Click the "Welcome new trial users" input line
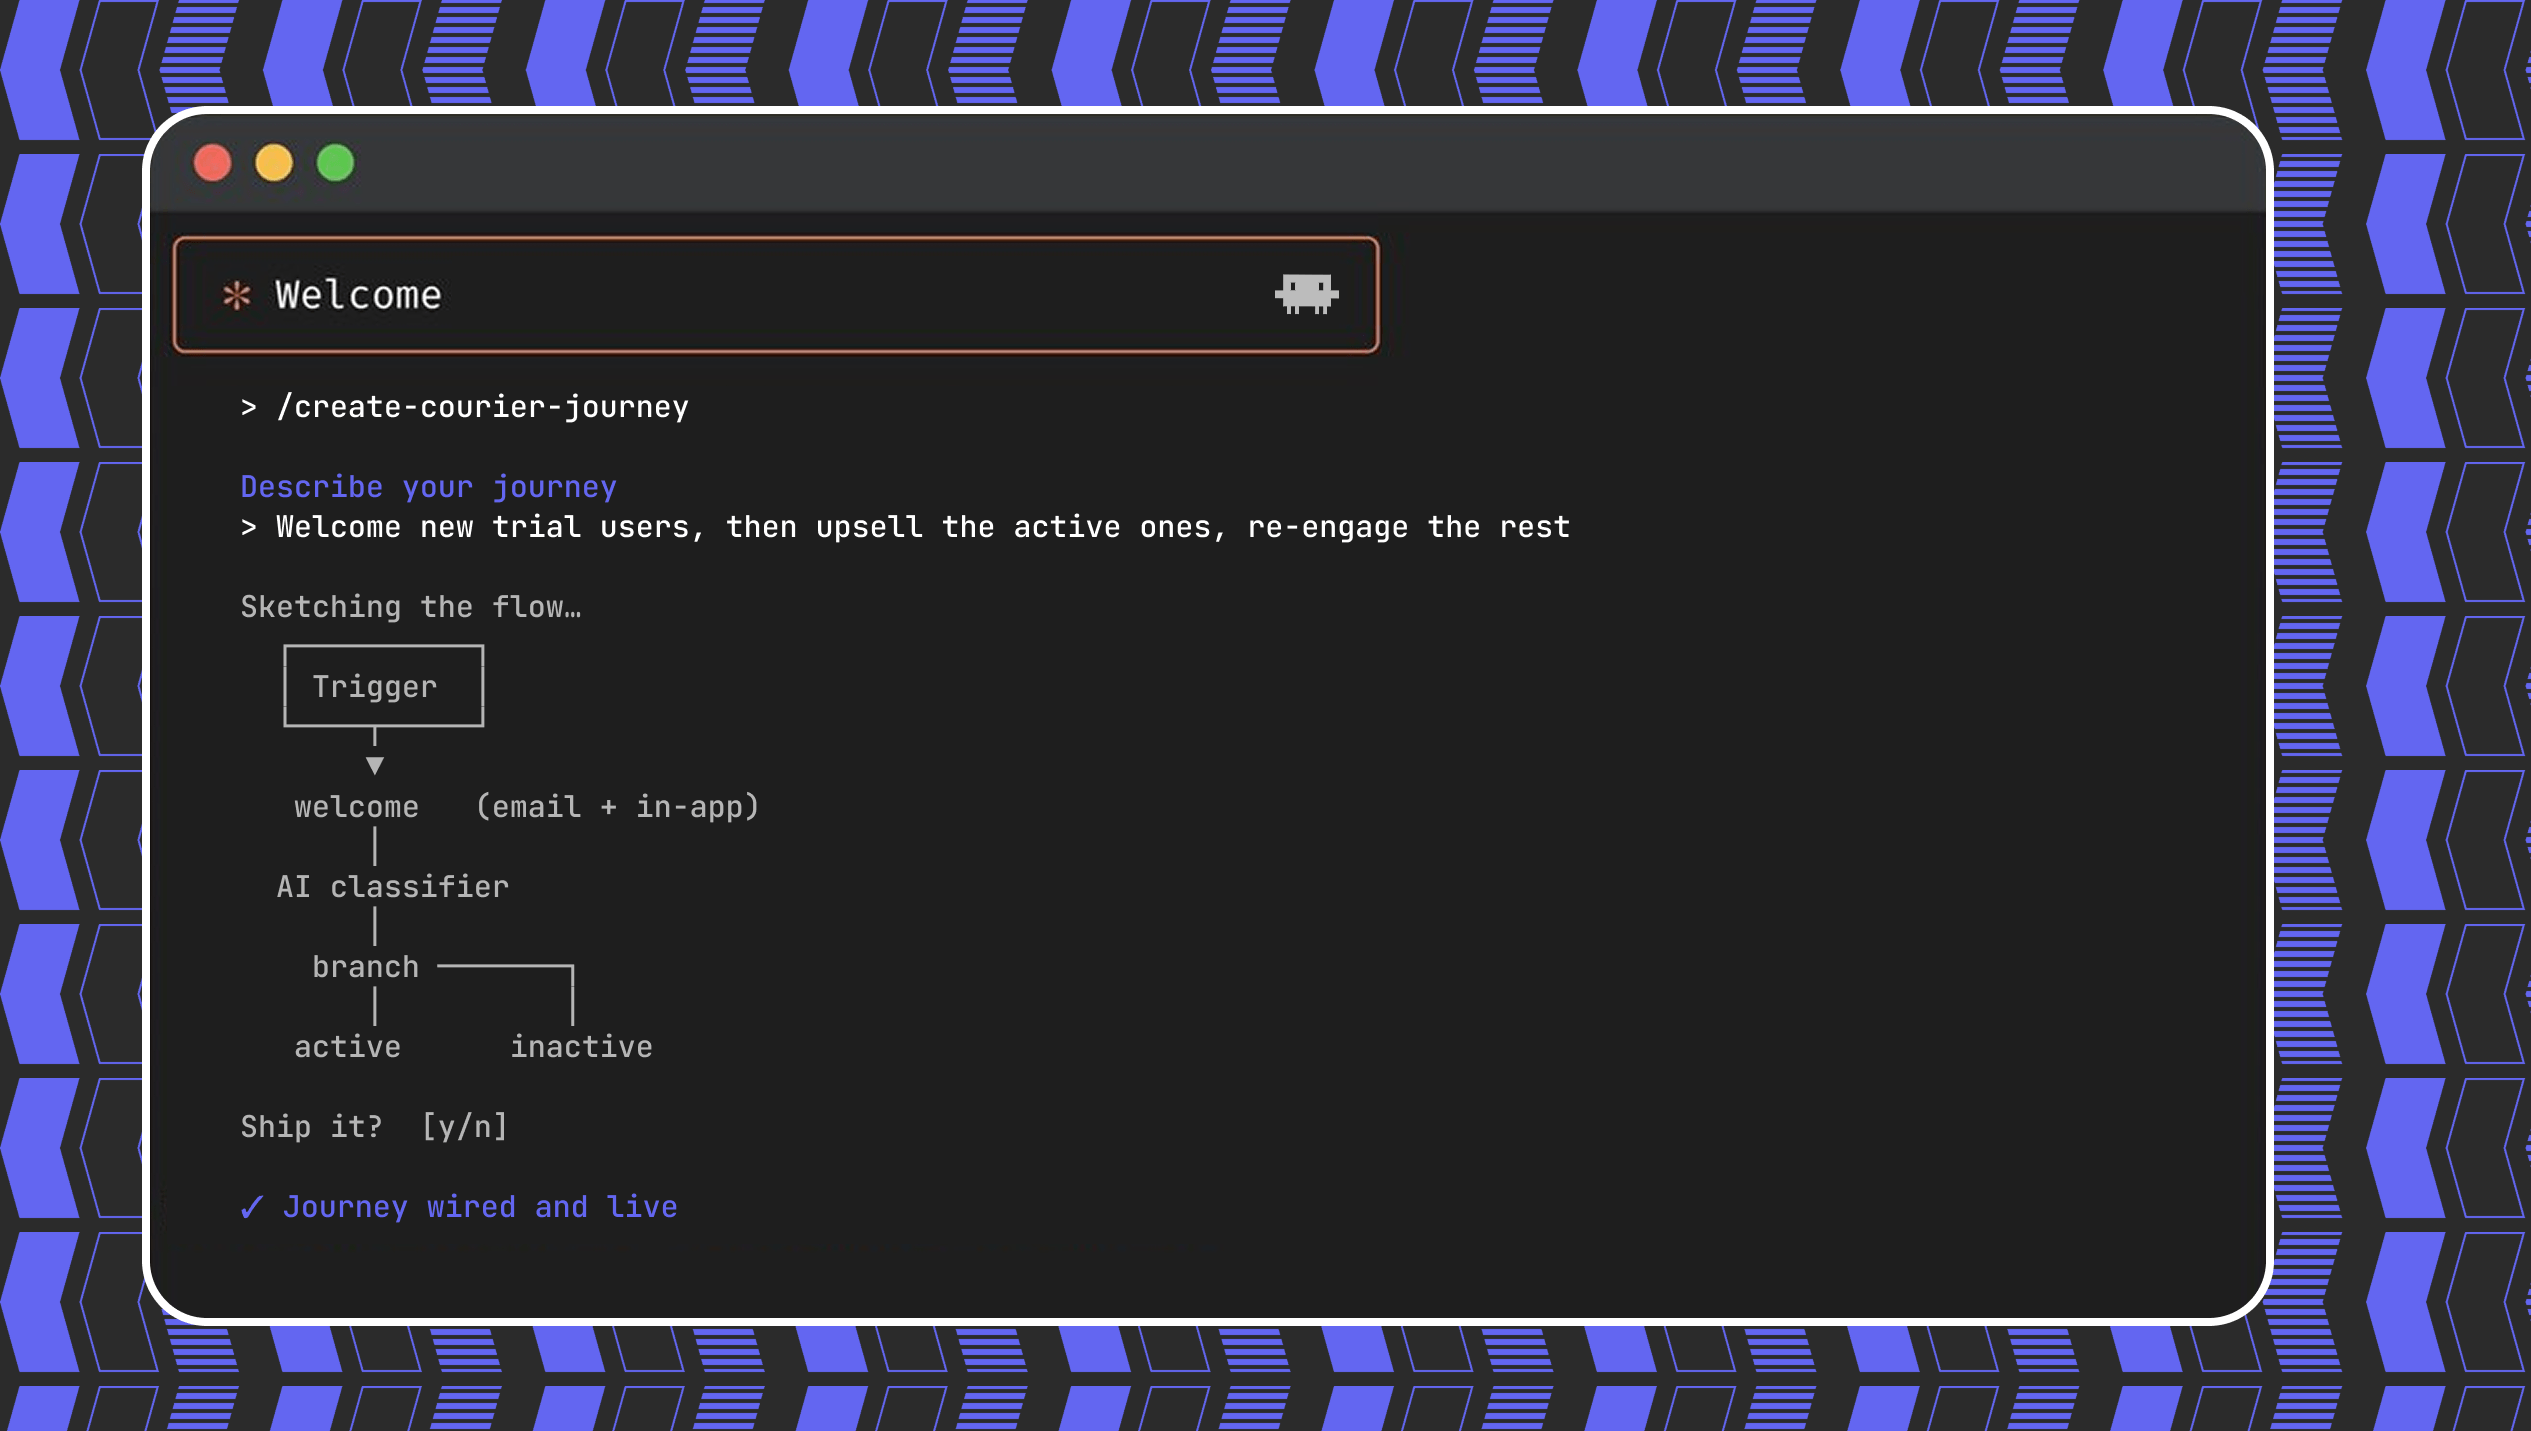 905,527
